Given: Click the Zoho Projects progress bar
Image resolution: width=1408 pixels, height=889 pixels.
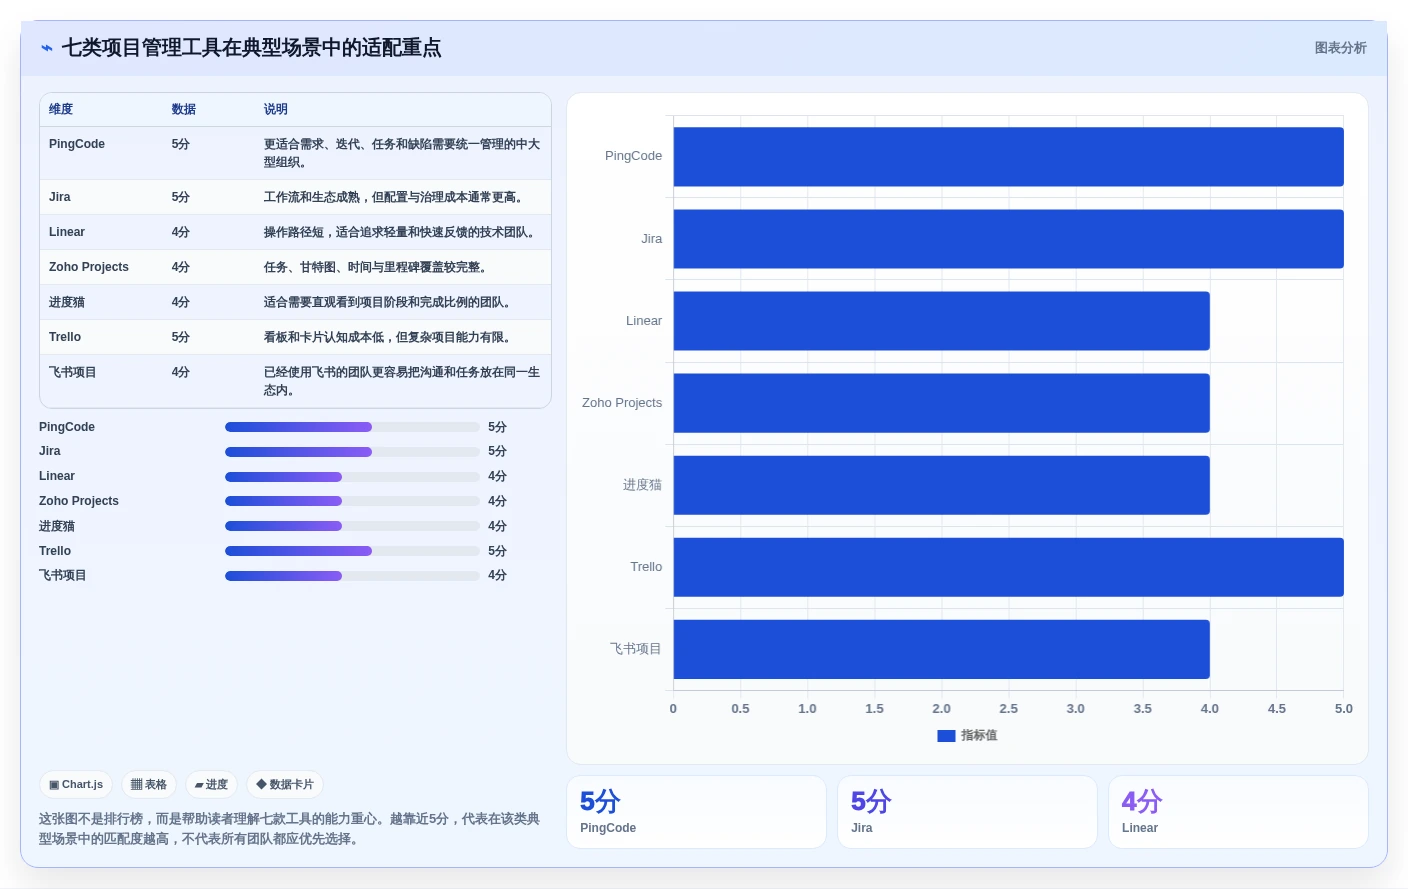Looking at the screenshot, I should 352,501.
